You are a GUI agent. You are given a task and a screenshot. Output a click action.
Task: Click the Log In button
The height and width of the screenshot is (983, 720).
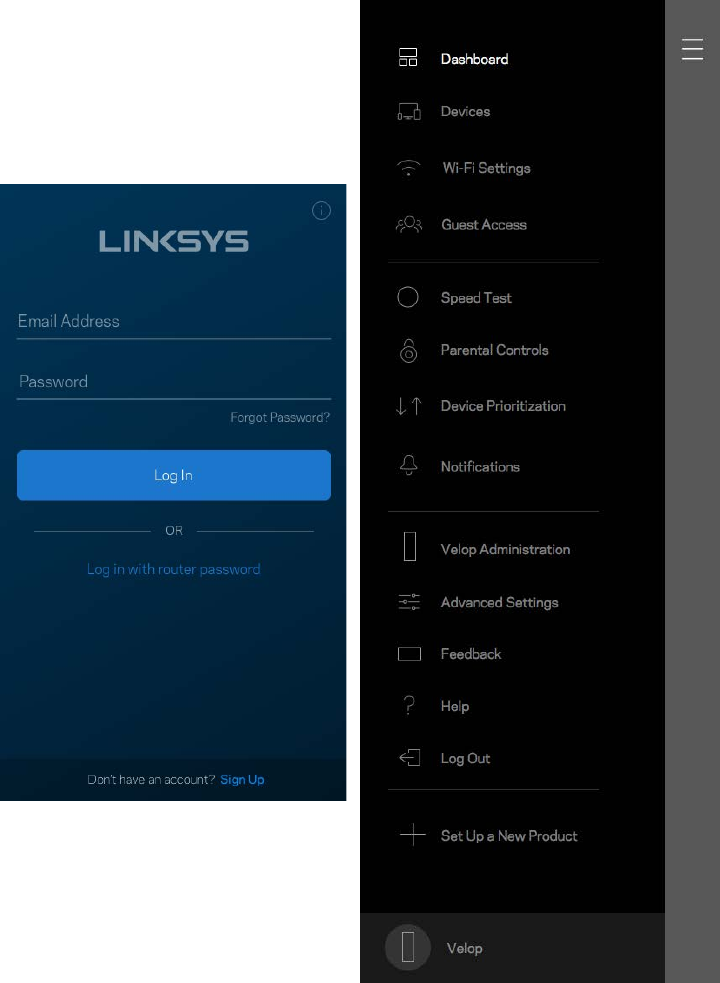pyautogui.click(x=174, y=475)
